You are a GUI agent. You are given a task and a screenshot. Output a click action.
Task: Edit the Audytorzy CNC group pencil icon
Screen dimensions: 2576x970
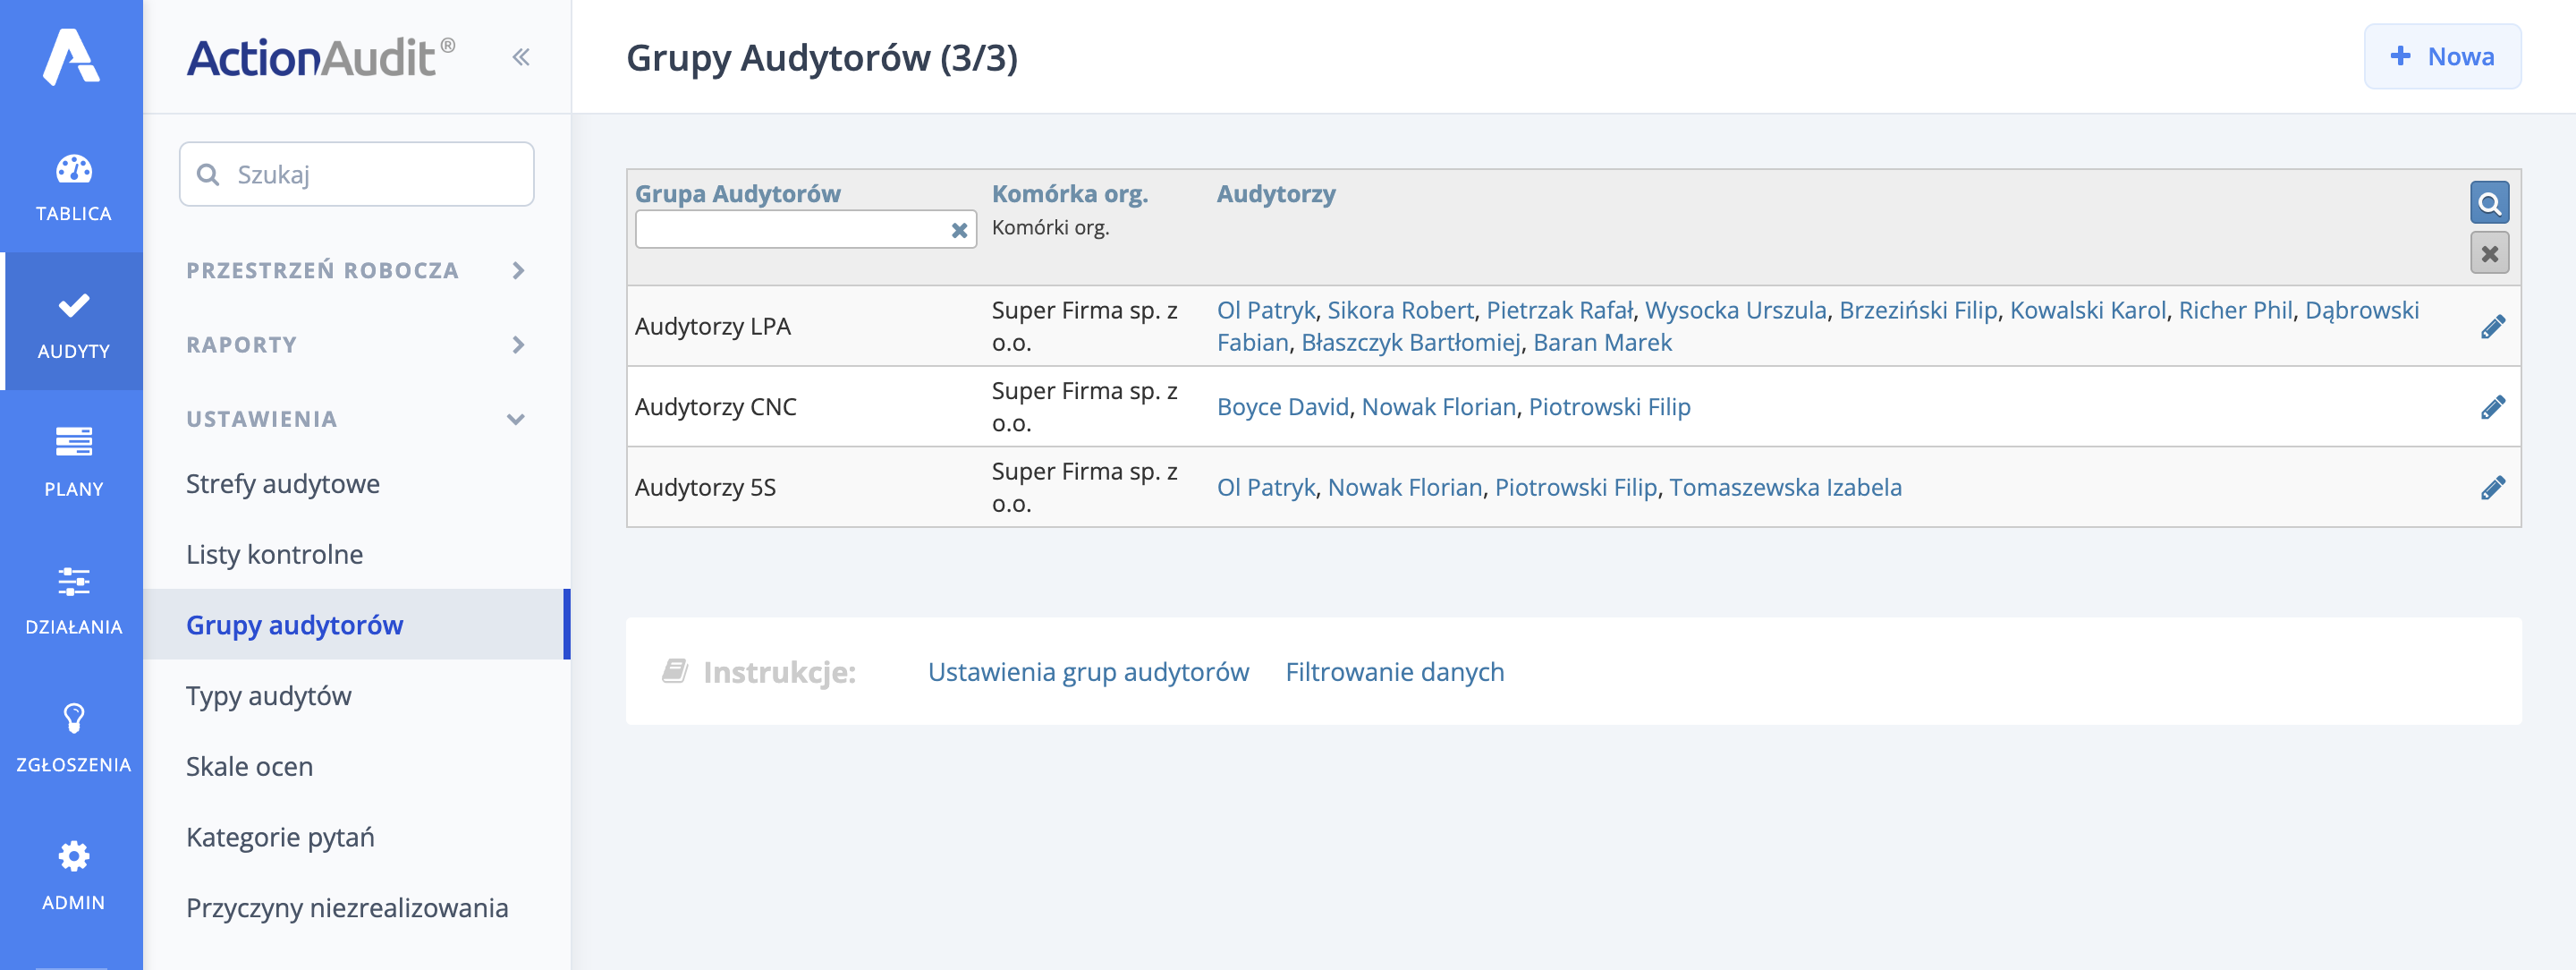pyautogui.click(x=2494, y=406)
